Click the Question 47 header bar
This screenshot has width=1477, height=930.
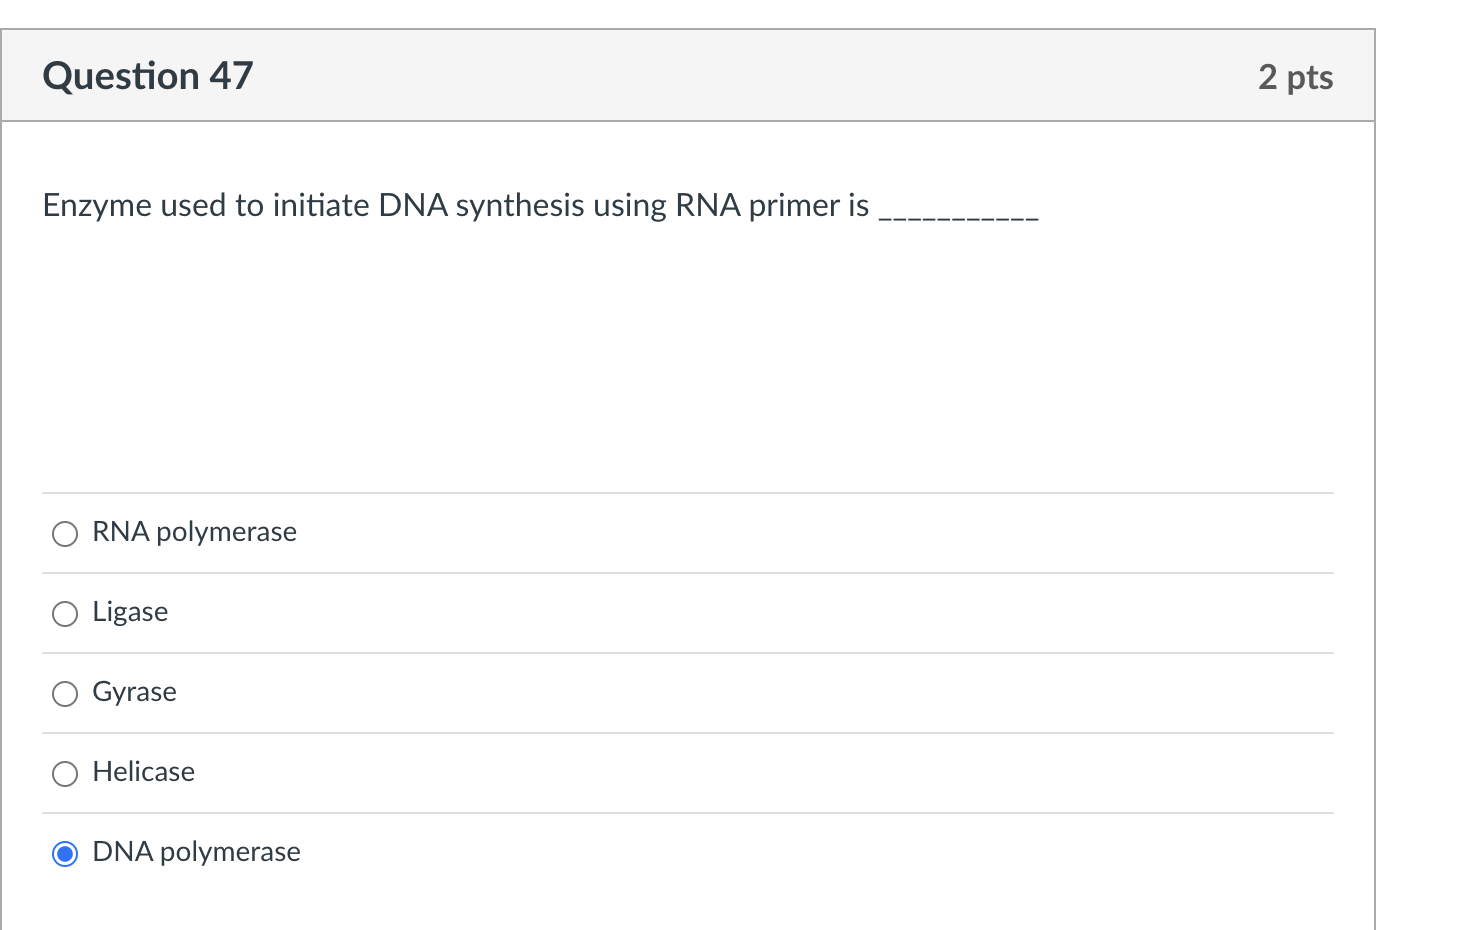688,75
